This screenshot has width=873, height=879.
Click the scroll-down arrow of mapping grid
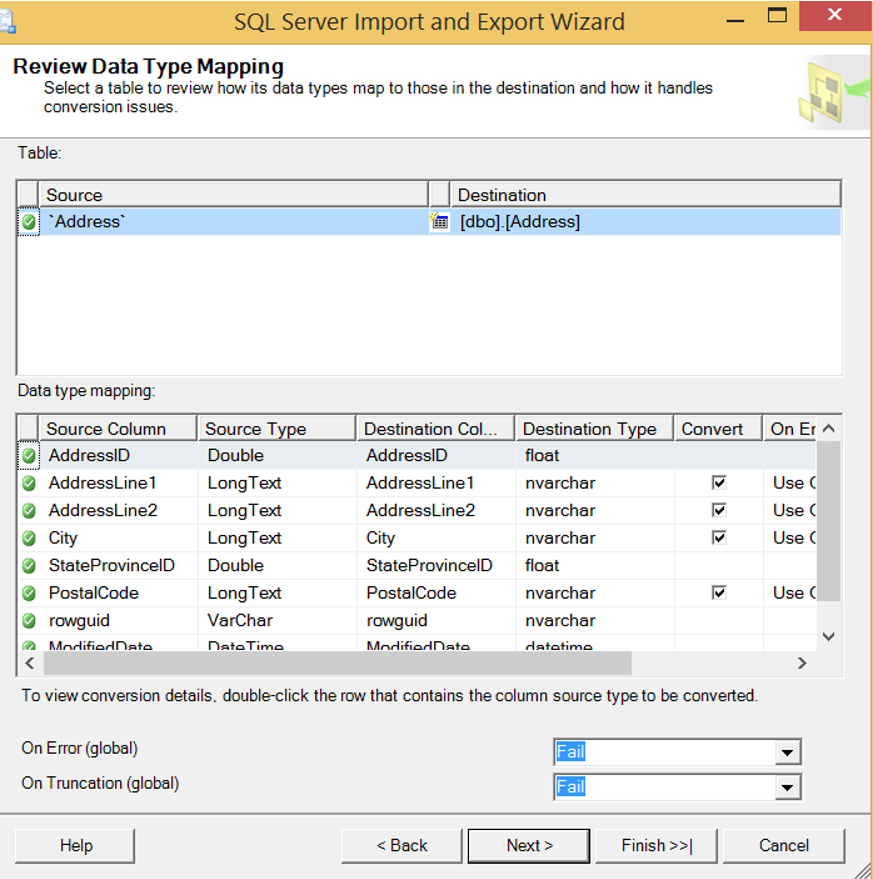pos(829,636)
